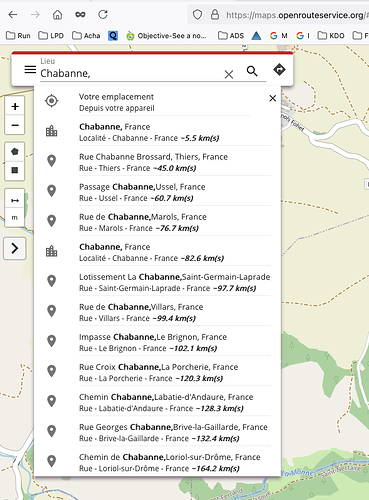This screenshot has height=500, width=369.
Task: Open the Objective-See bookmark
Action: point(166,35)
